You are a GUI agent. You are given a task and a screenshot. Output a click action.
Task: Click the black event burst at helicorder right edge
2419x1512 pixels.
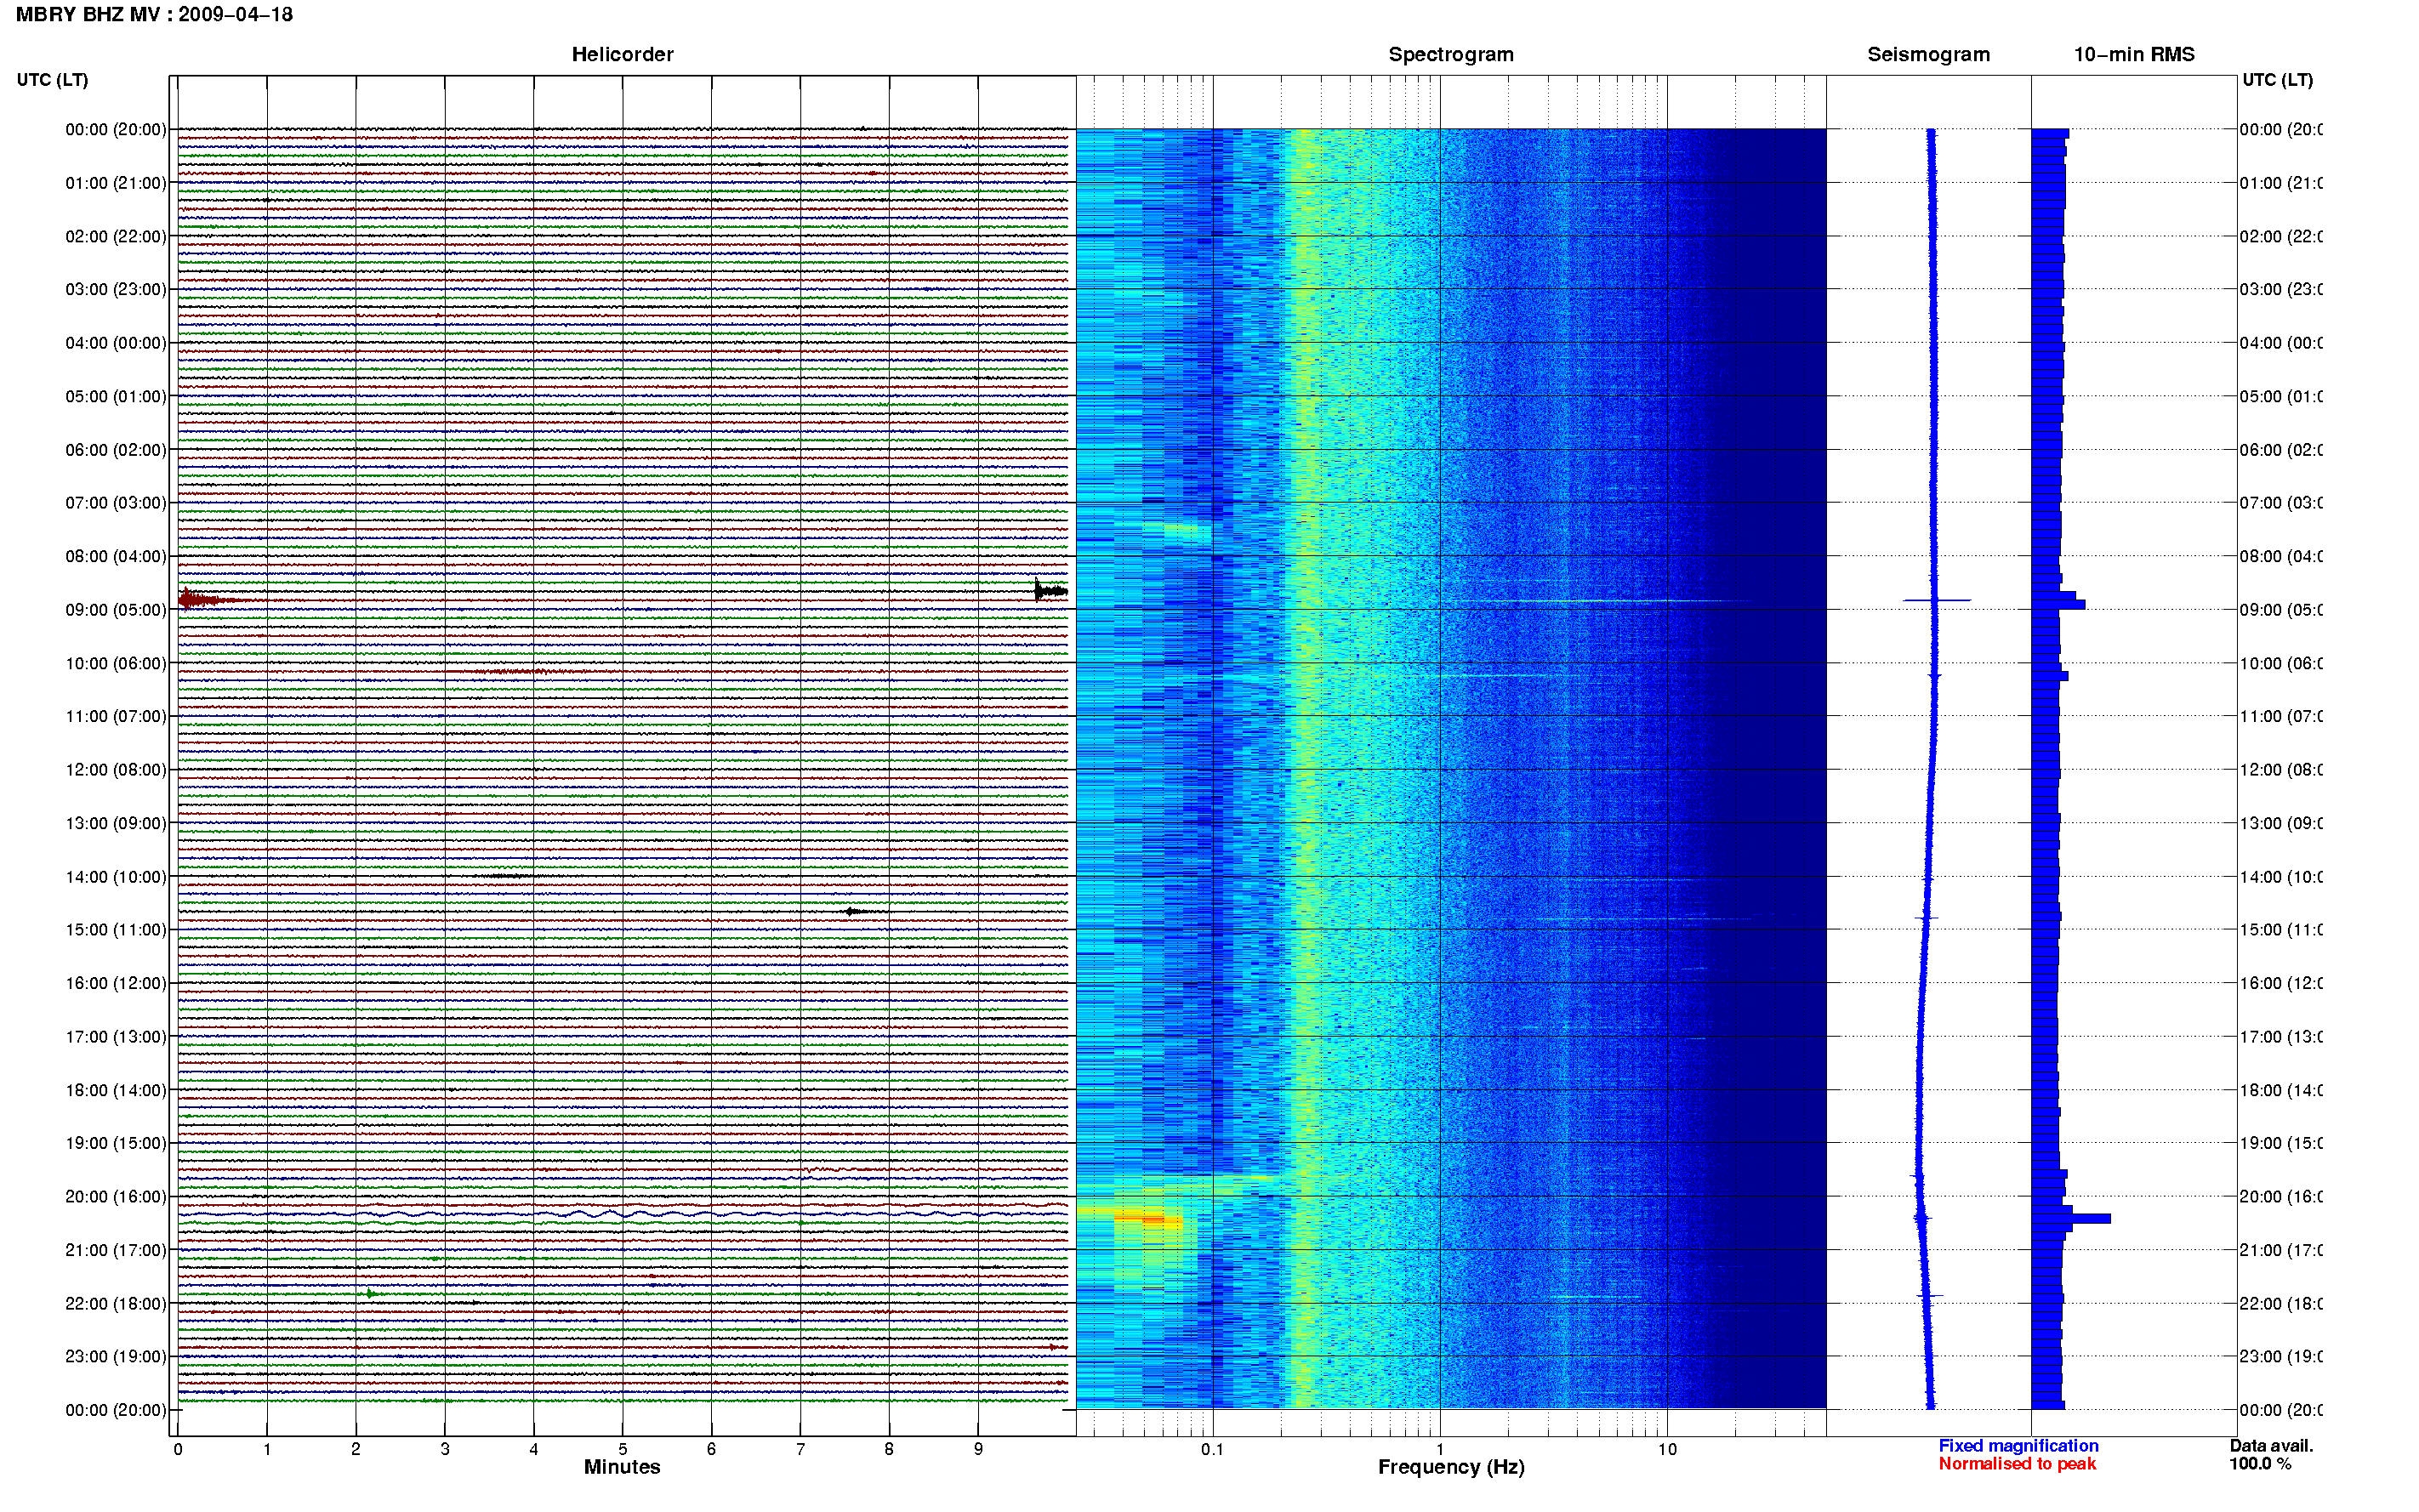click(1050, 591)
